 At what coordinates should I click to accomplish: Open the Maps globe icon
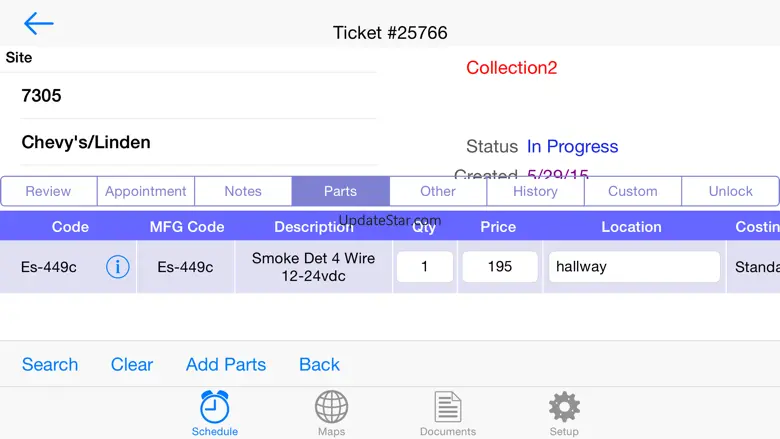point(331,408)
